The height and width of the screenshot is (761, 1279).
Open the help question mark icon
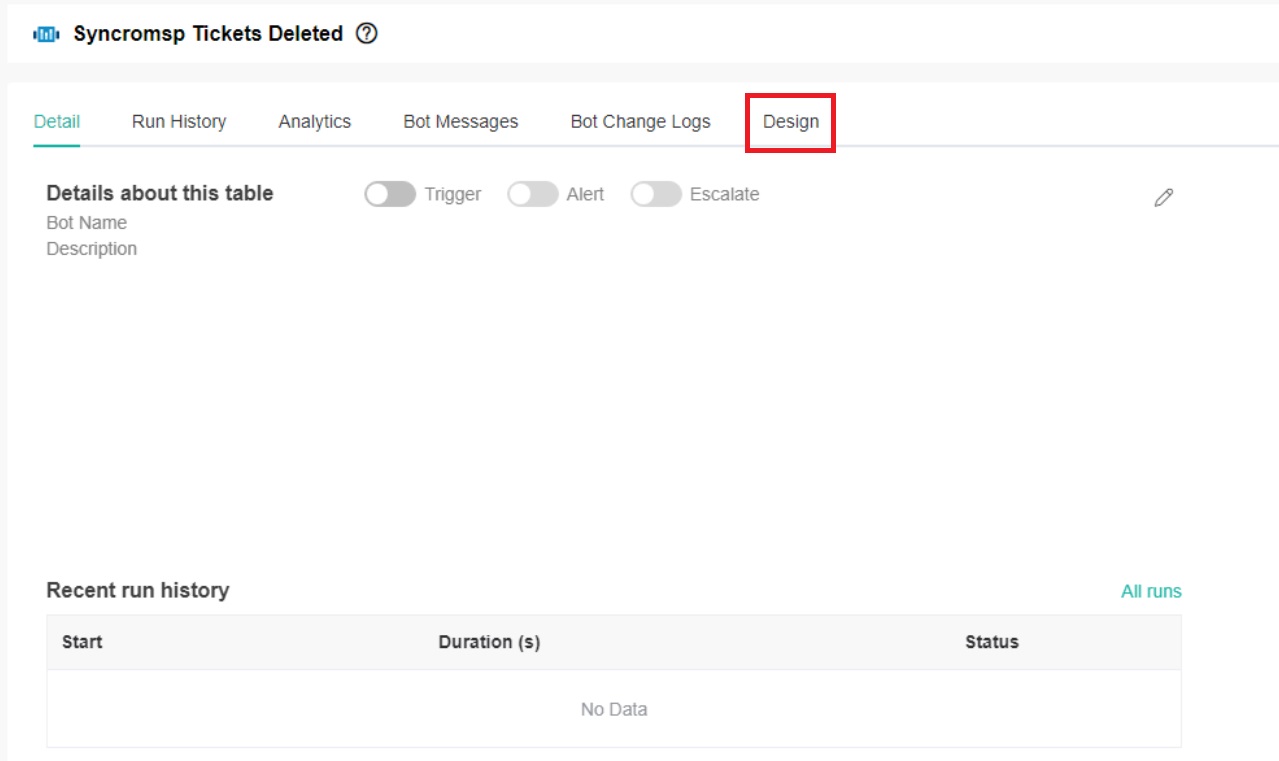click(x=366, y=33)
